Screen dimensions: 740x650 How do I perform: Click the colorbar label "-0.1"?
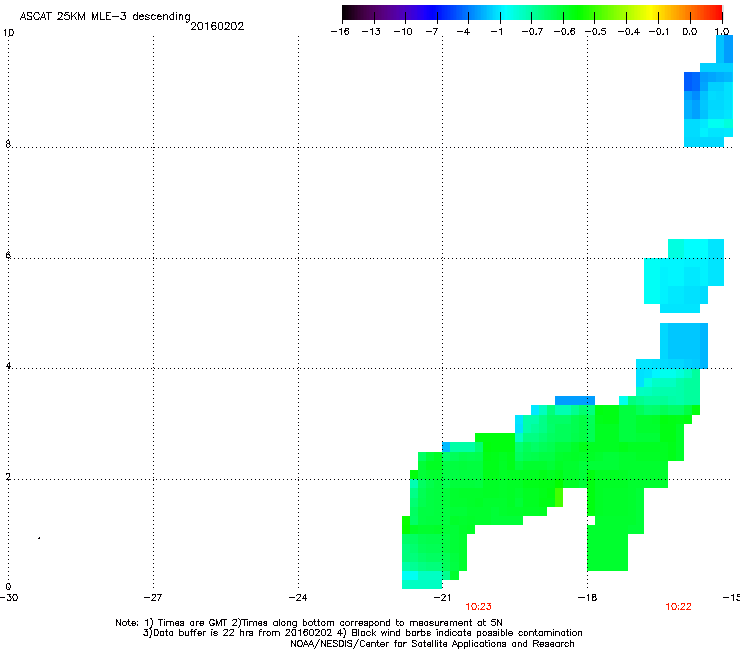tap(659, 32)
